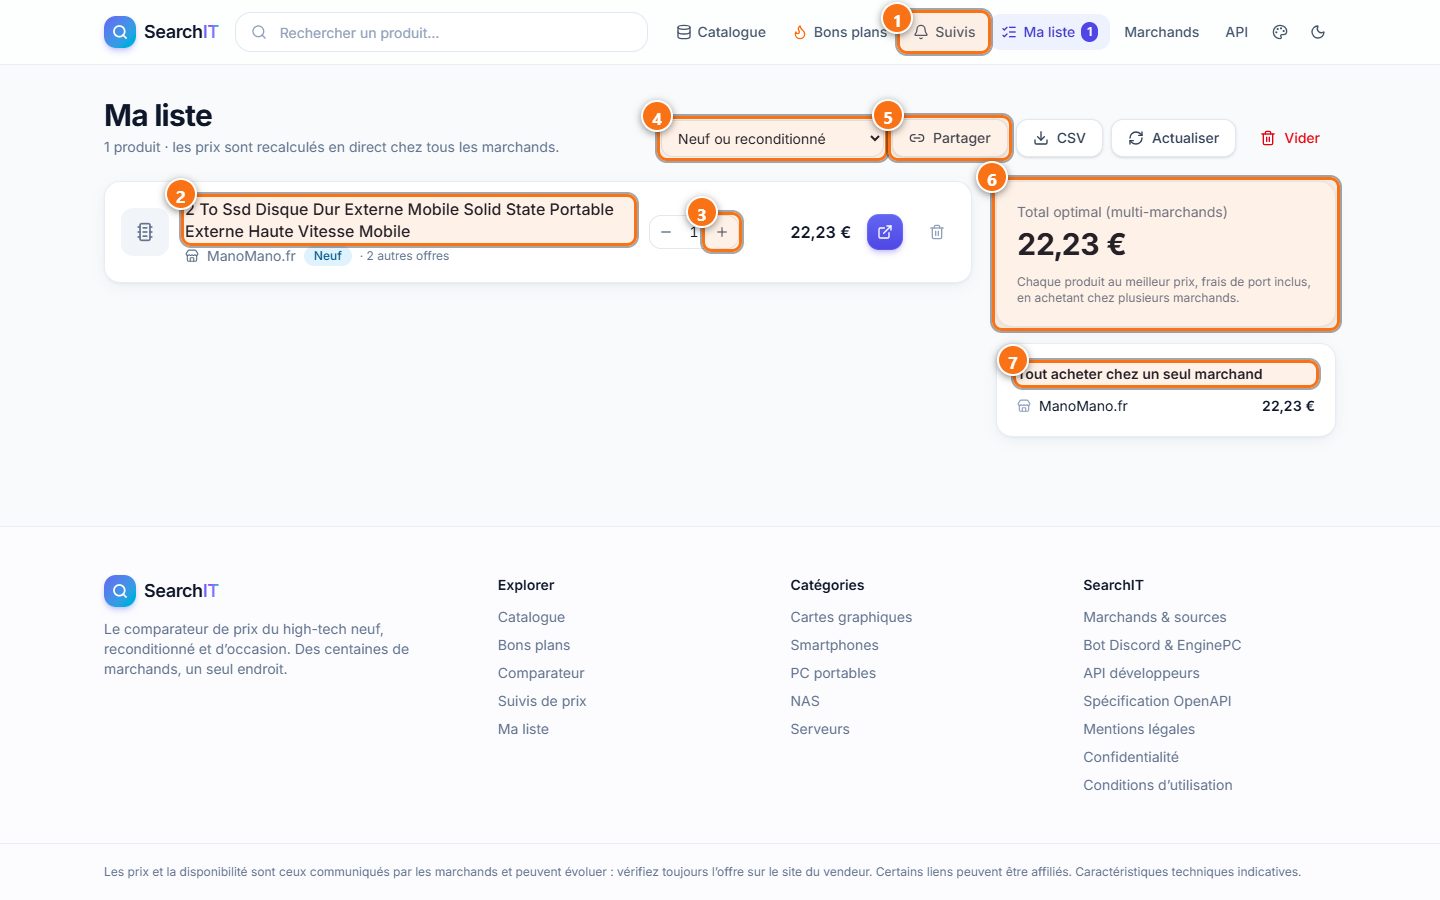Open Conditions d'utilisation footer link
The image size is (1440, 900).
tap(1158, 785)
